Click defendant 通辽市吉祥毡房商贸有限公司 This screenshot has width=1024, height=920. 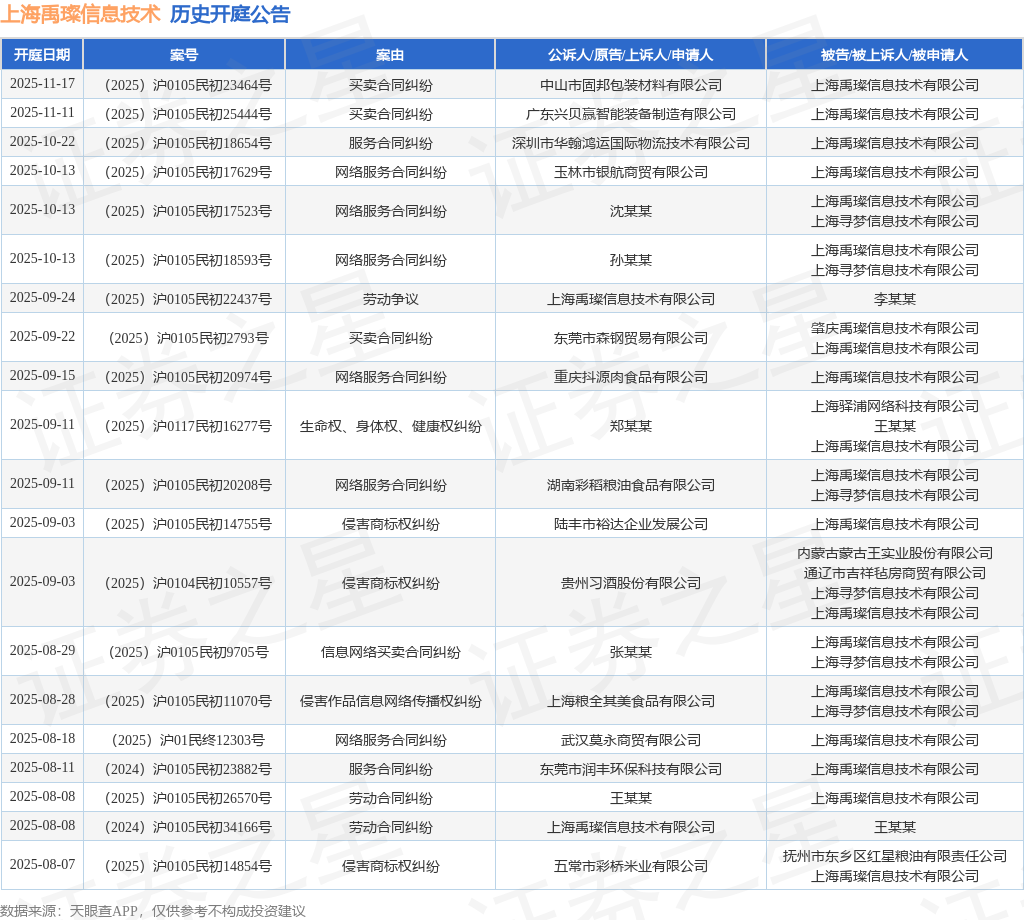[x=895, y=573]
